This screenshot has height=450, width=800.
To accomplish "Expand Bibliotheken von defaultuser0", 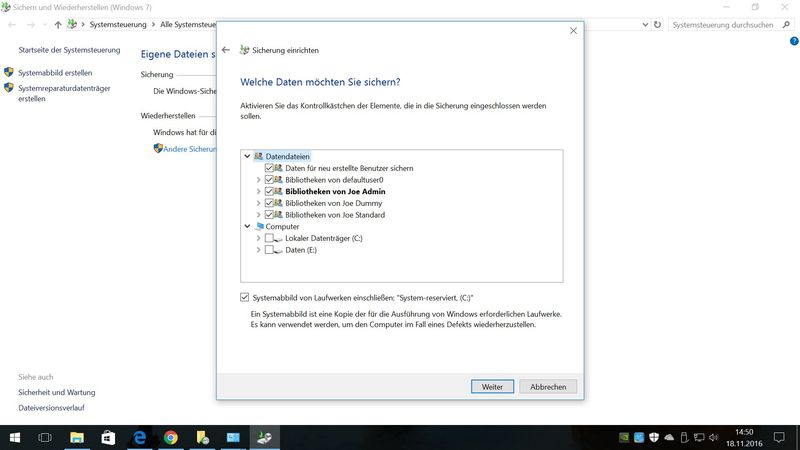I will (258, 180).
